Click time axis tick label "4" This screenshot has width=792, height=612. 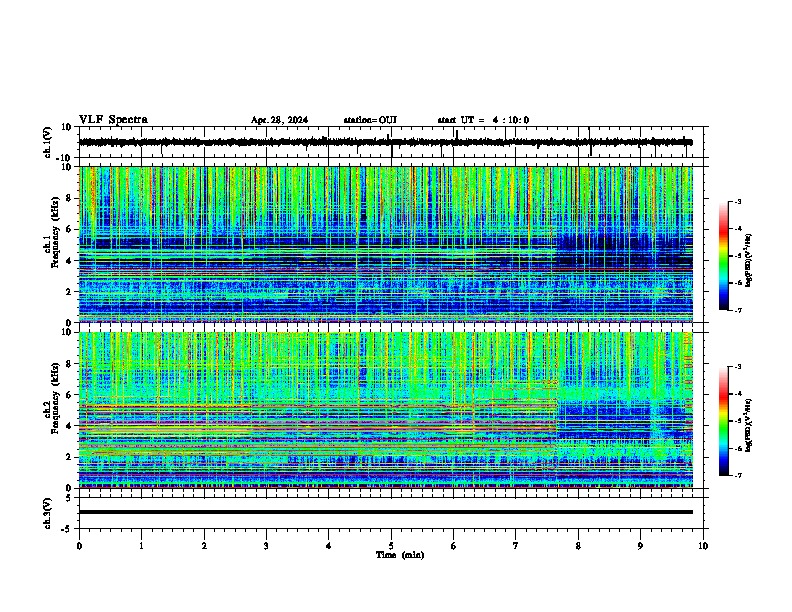(328, 546)
